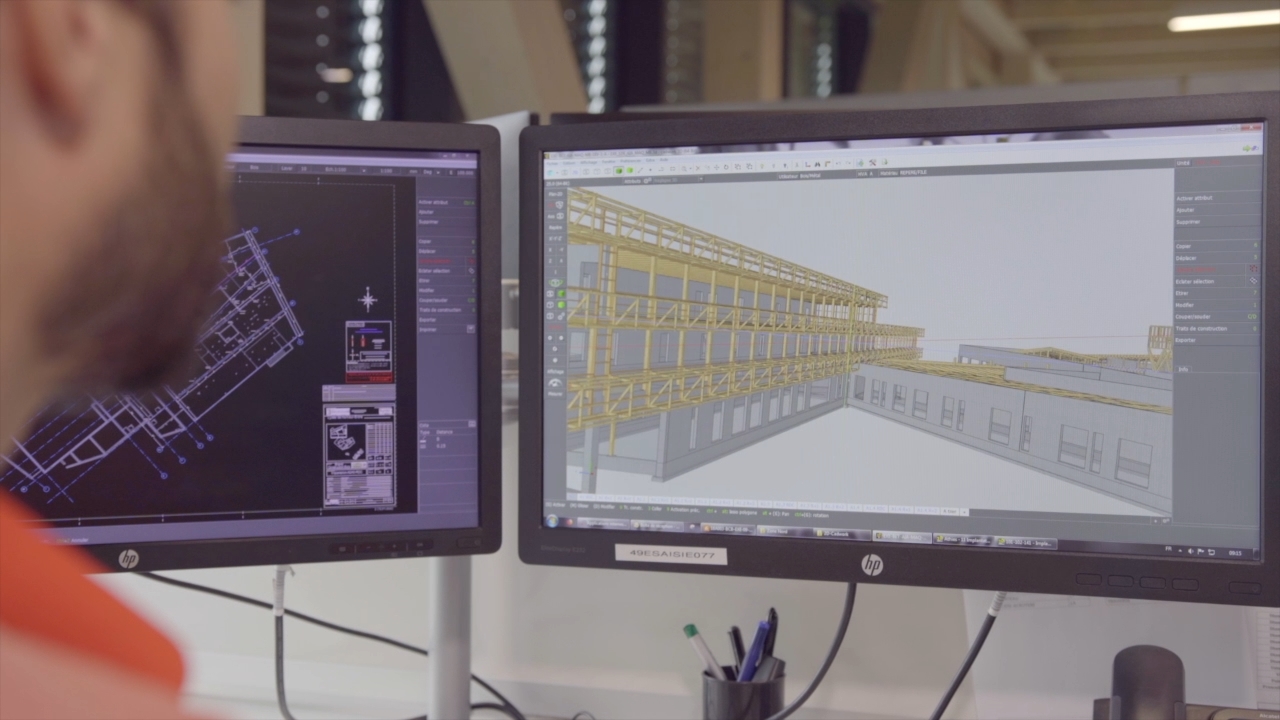Click Activer attribut on the left monitor
Viewport: 1280px width, 720px height.
[x=435, y=202]
